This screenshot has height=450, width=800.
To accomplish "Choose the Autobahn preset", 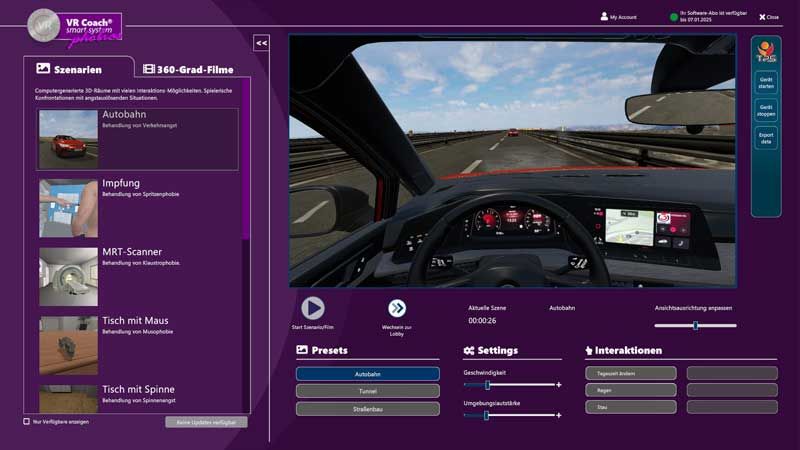I will pos(367,374).
